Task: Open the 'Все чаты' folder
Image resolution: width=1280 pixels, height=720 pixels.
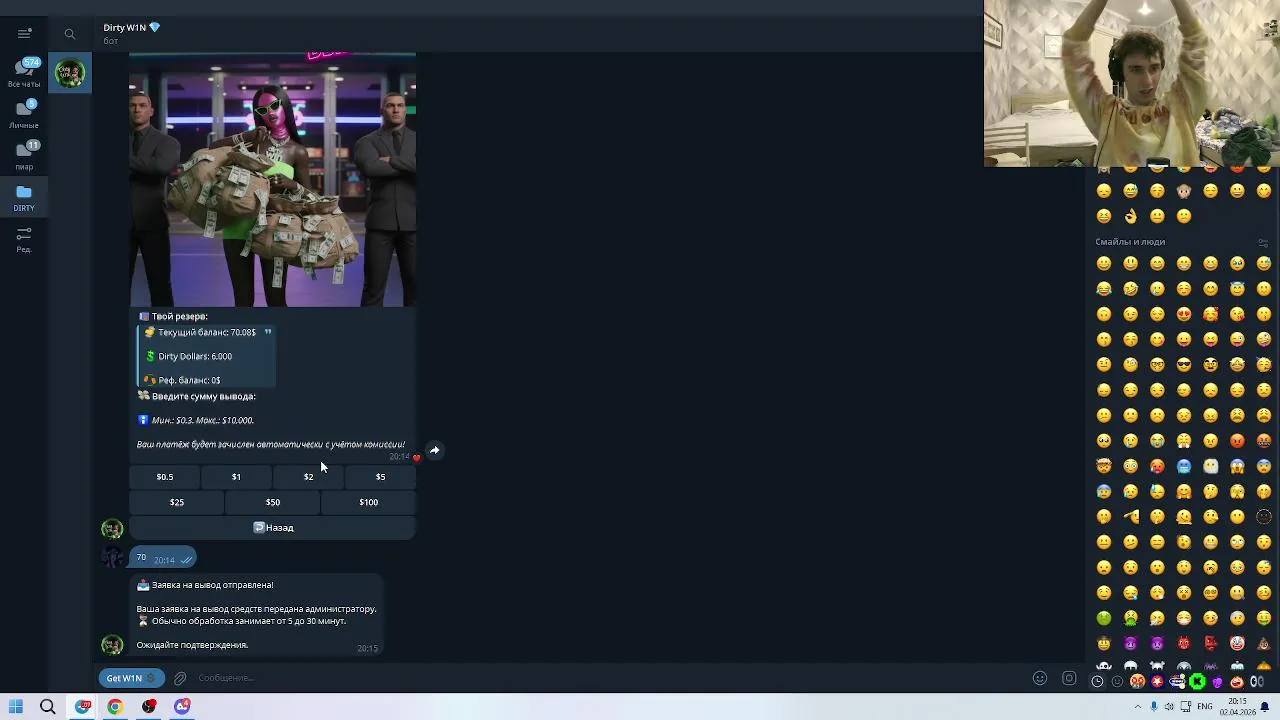Action: (24, 72)
